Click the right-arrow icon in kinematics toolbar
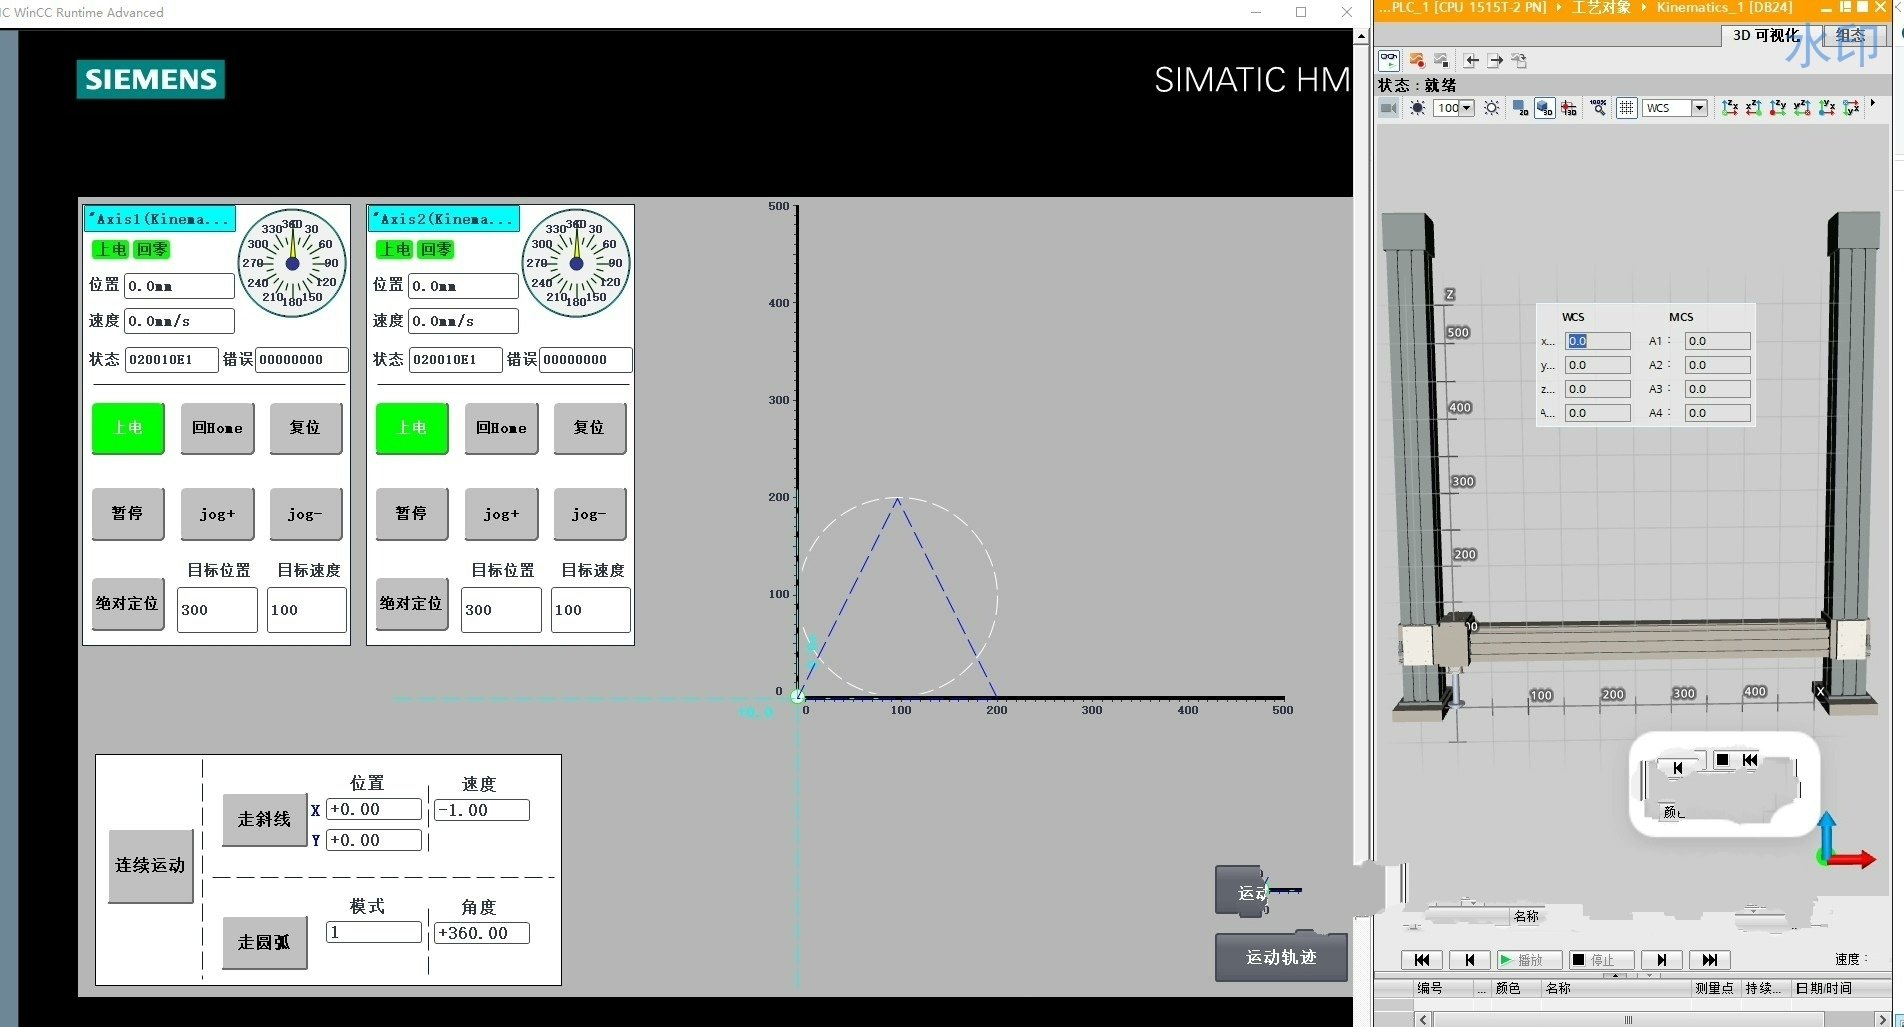Screen dimensions: 1904x1027 [1495, 61]
